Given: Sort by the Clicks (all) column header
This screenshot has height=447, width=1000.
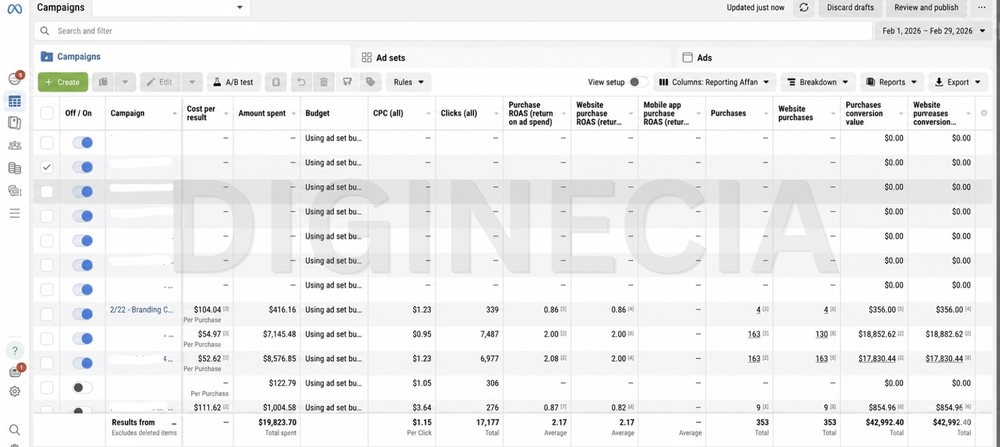Looking at the screenshot, I should [x=469, y=114].
